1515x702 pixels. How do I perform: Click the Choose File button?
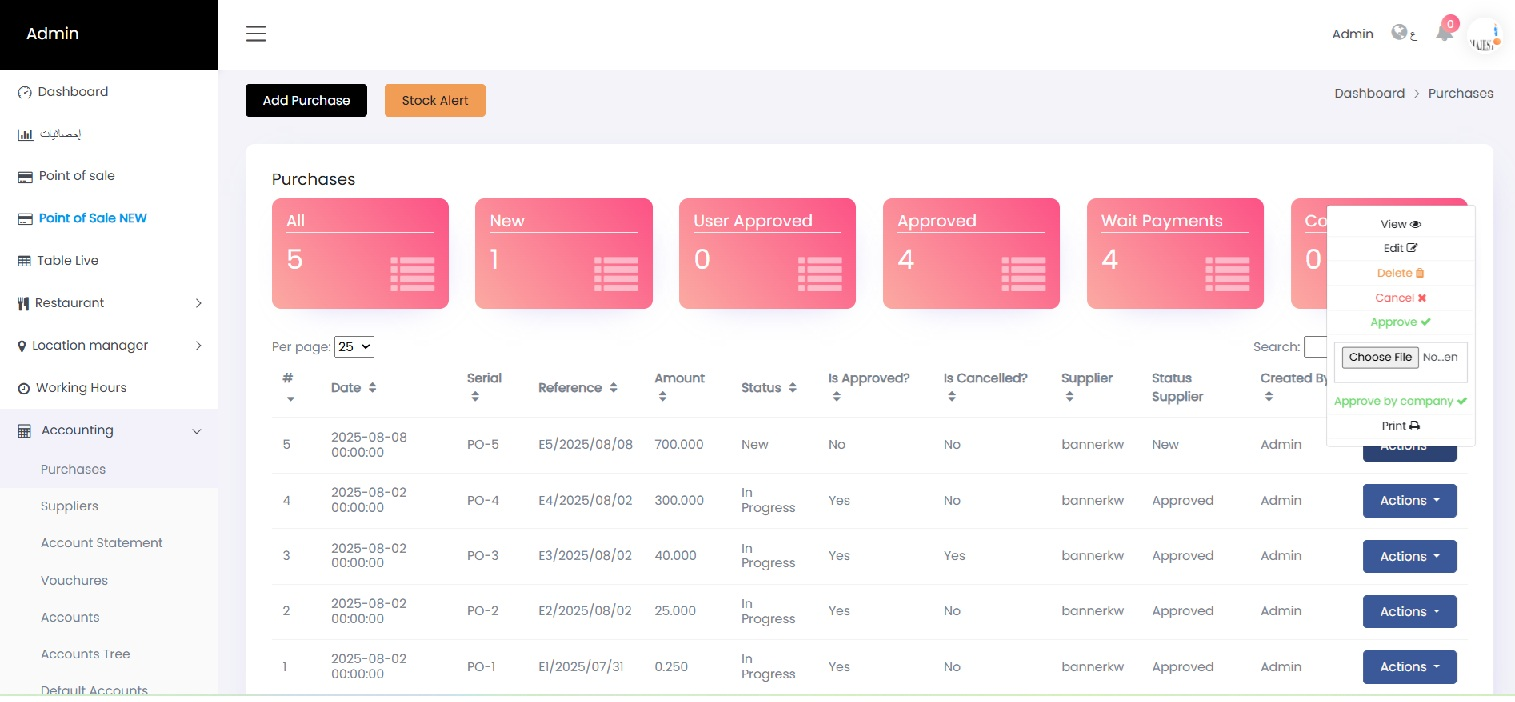point(1380,357)
